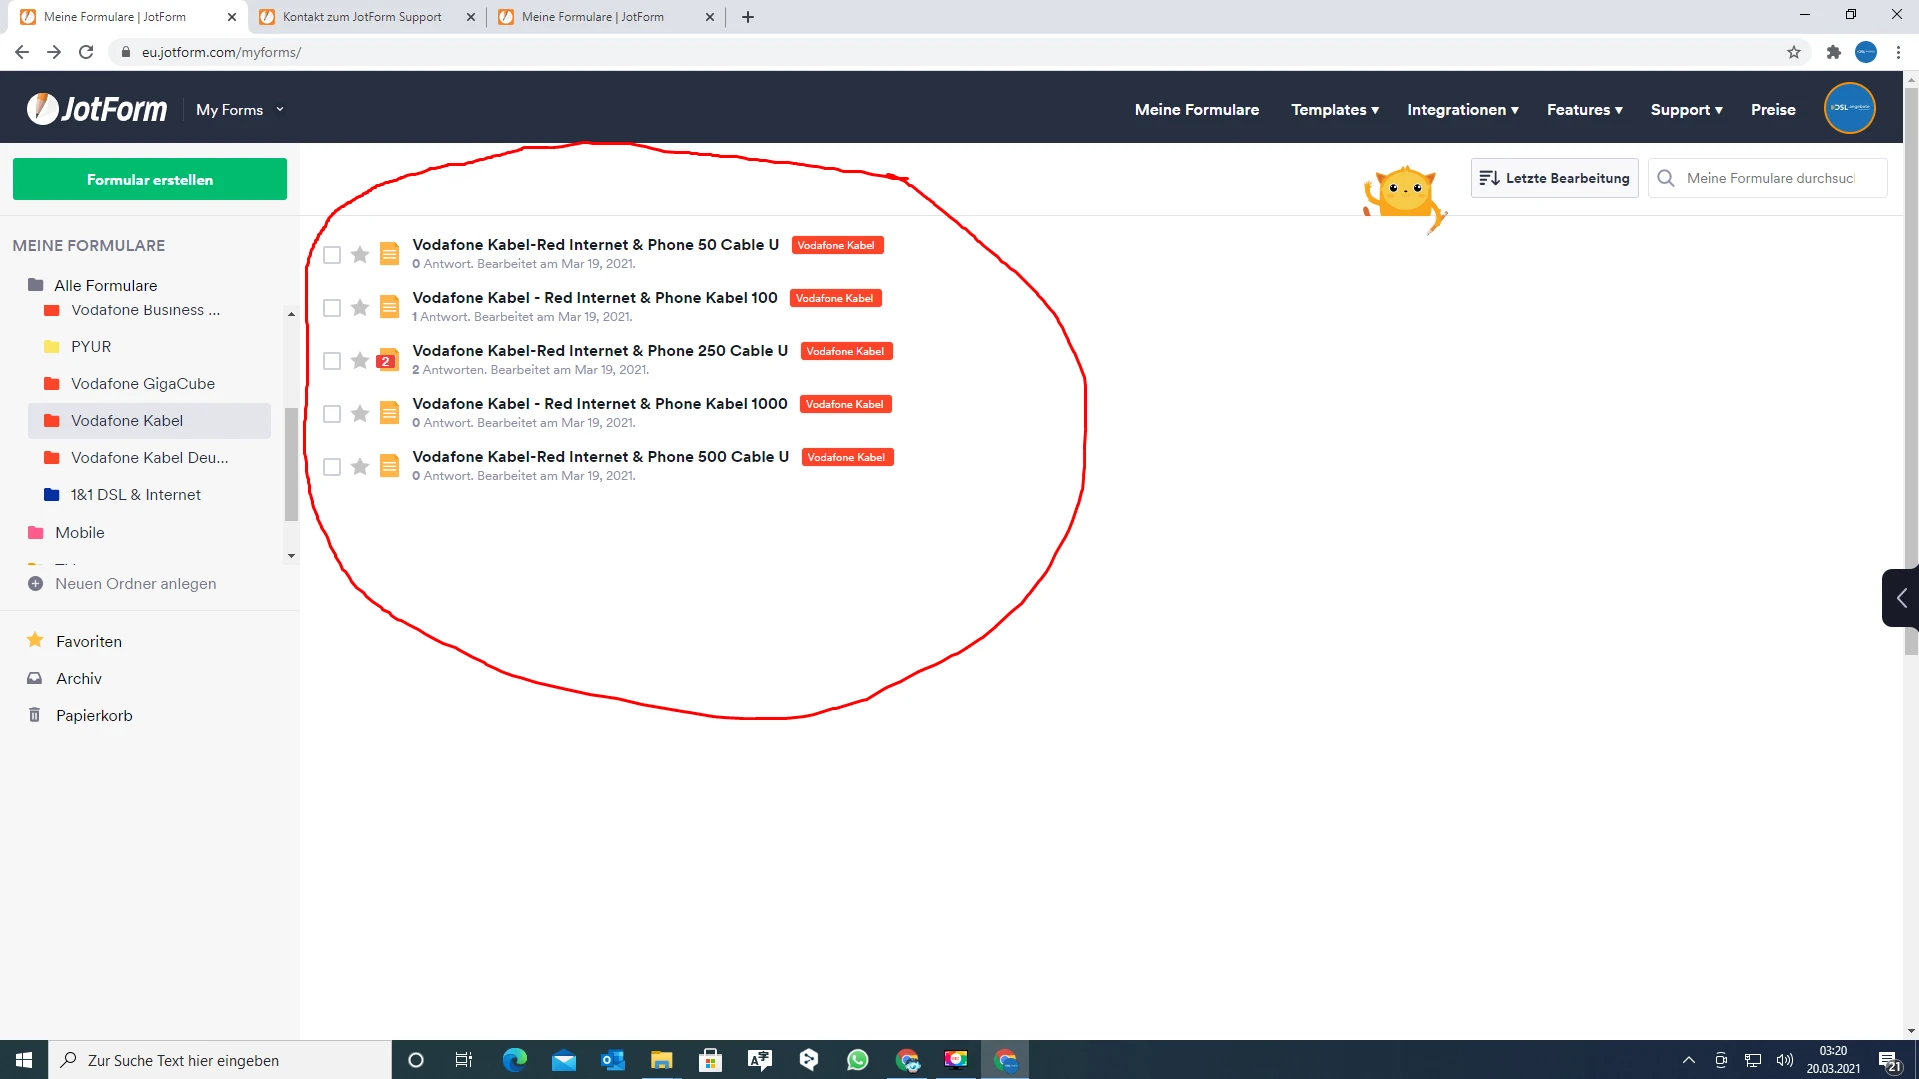Open the Support dropdown
The height and width of the screenshot is (1079, 1919).
[1686, 110]
